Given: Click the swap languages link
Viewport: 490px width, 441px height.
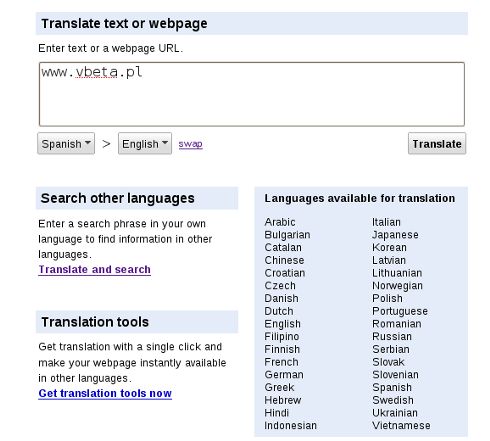Looking at the screenshot, I should [x=190, y=144].
